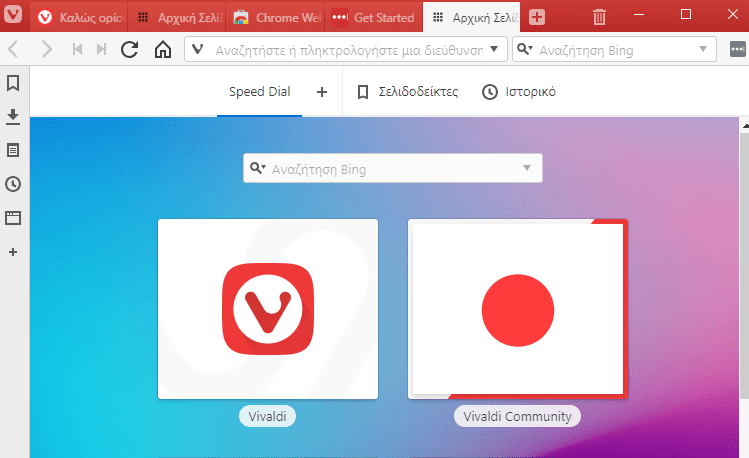This screenshot has height=458, width=749.
Task: Click the toolbar Bing search field
Action: pos(614,50)
